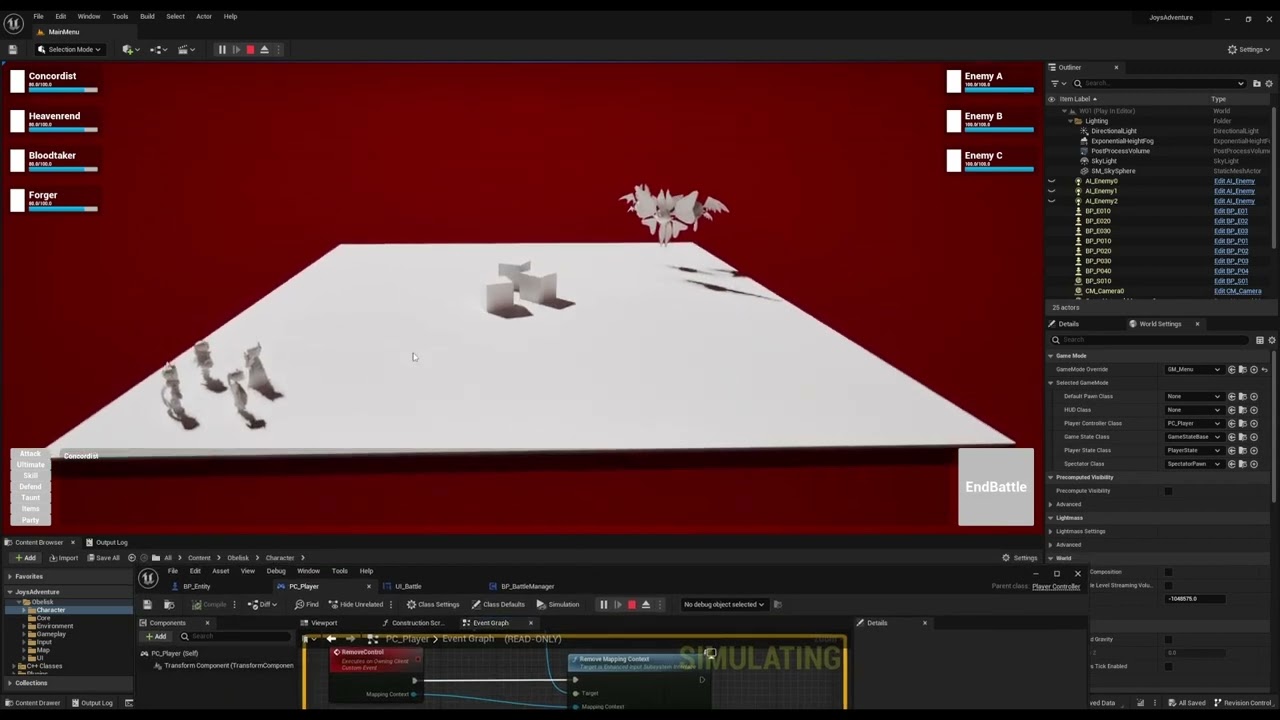
Task: Open the File menu in the main editor
Action: (38, 16)
